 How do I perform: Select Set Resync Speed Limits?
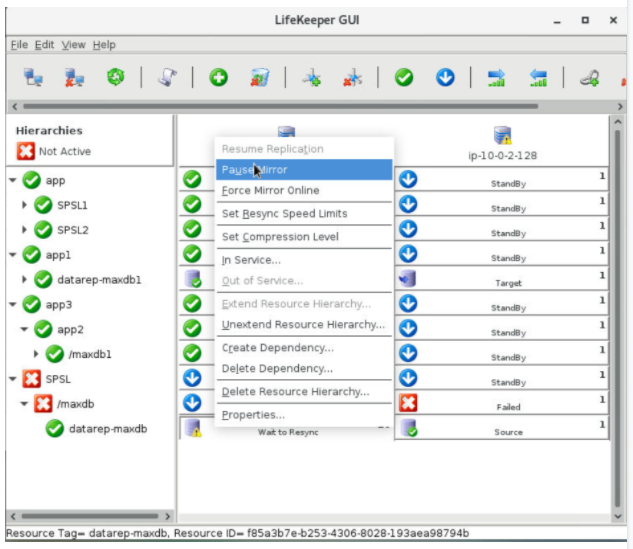[x=304, y=214]
